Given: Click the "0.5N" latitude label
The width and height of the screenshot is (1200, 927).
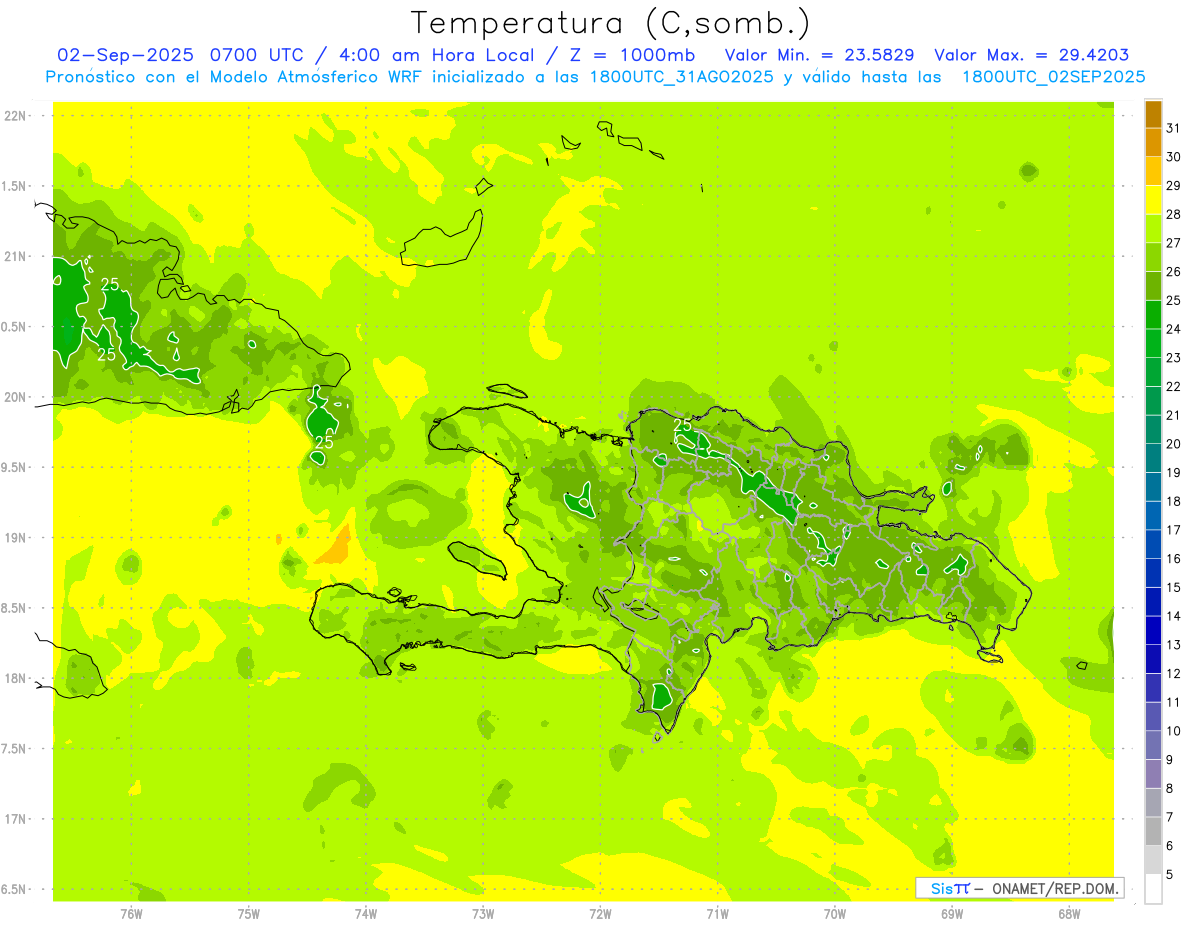Looking at the screenshot, I should 15,327.
